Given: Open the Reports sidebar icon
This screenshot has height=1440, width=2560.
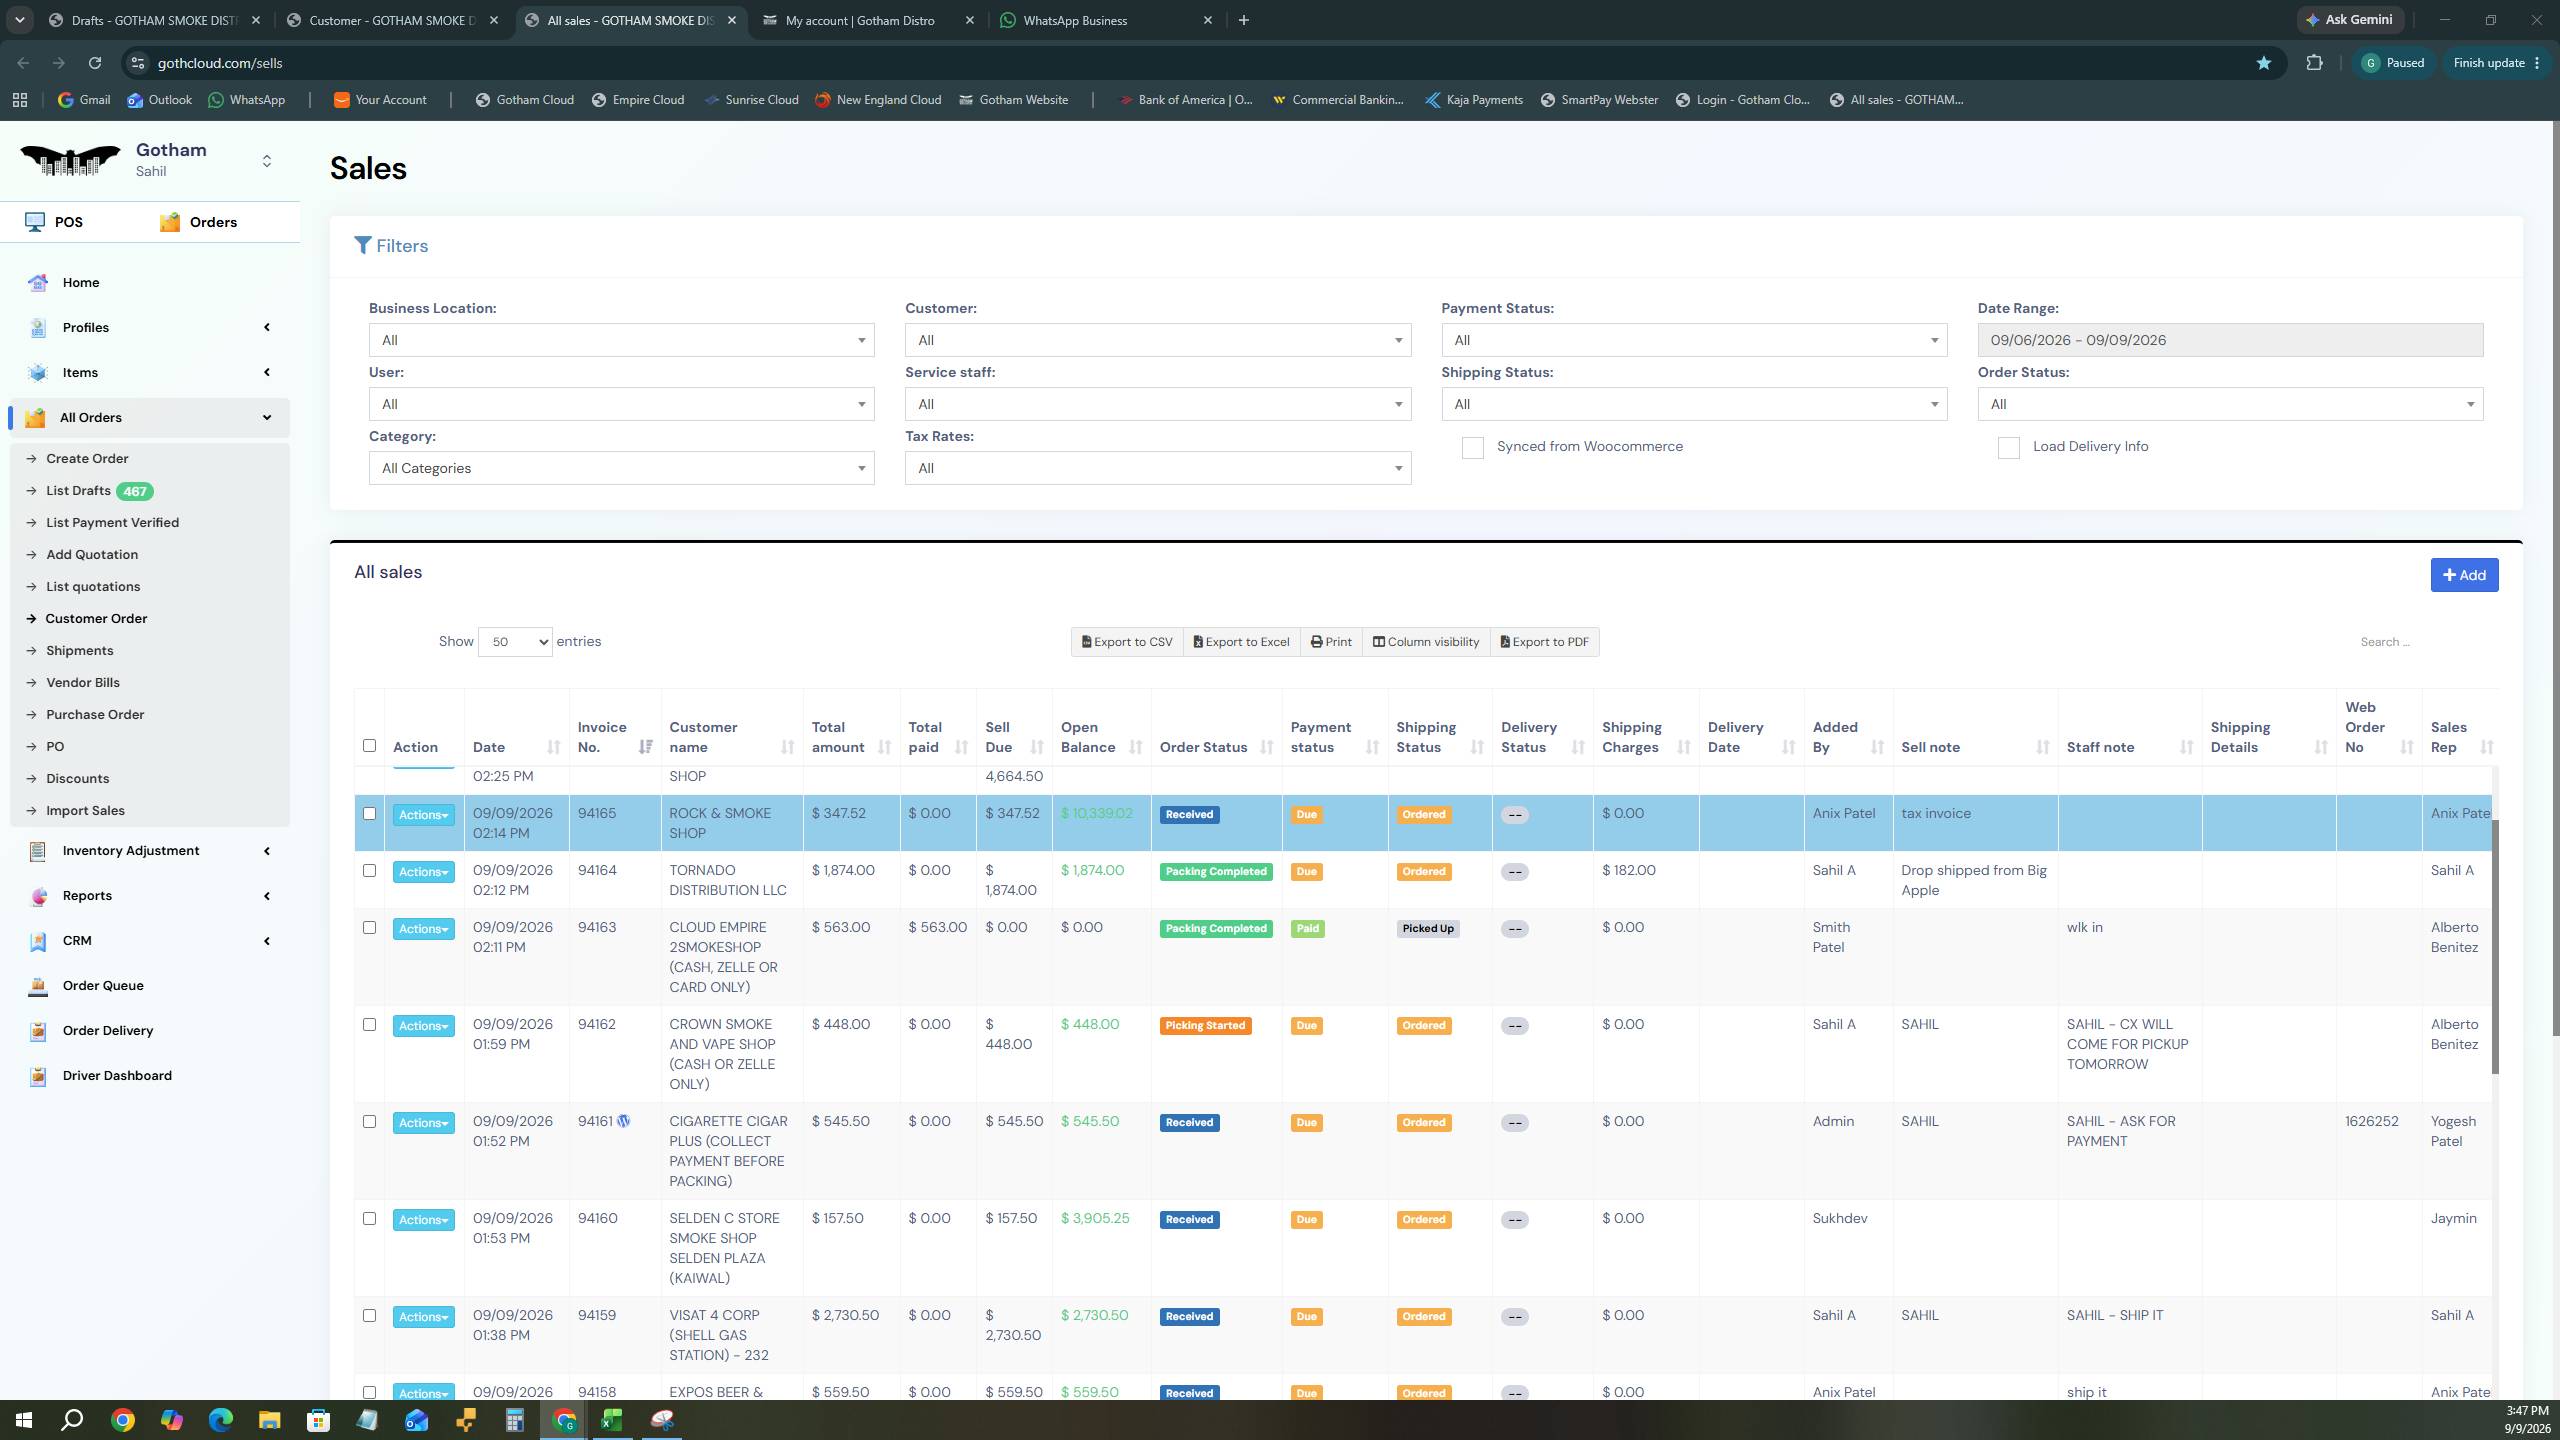Looking at the screenshot, I should (x=38, y=896).
